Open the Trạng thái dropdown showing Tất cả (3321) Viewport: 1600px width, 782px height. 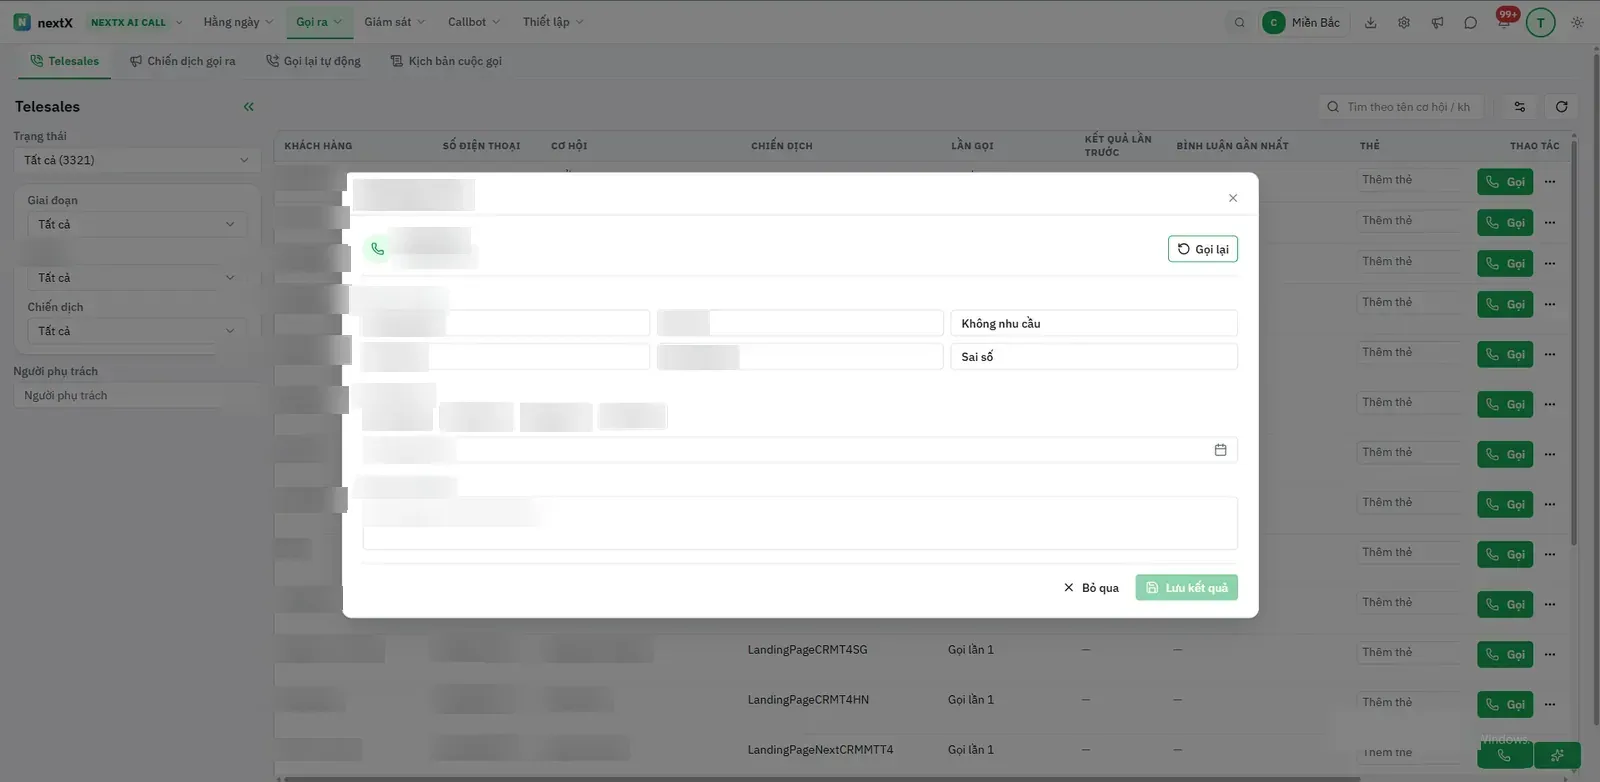[137, 160]
